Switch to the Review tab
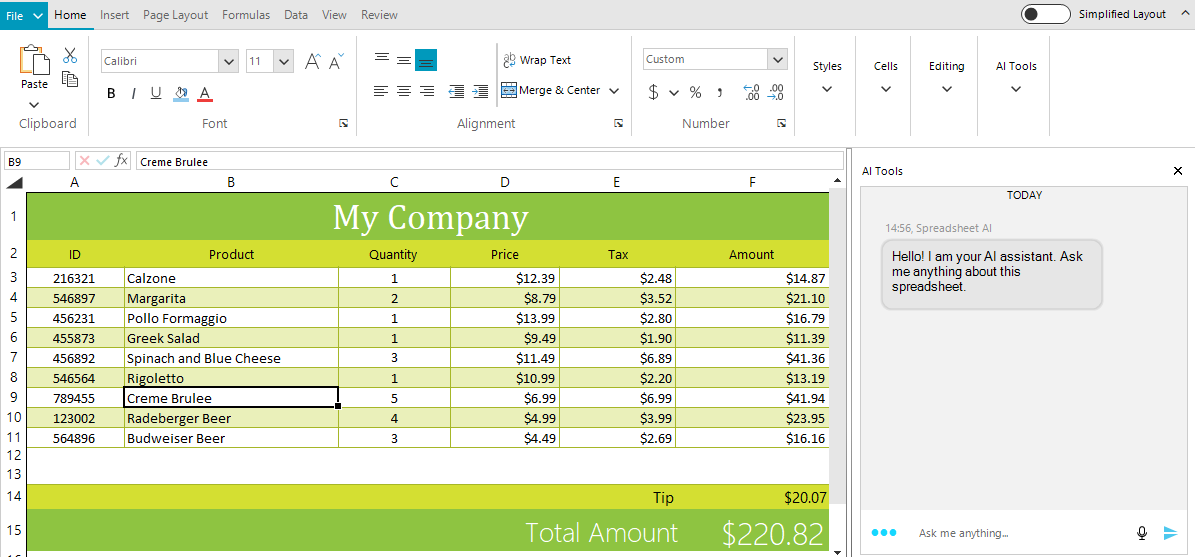1195x557 pixels. [x=379, y=14]
